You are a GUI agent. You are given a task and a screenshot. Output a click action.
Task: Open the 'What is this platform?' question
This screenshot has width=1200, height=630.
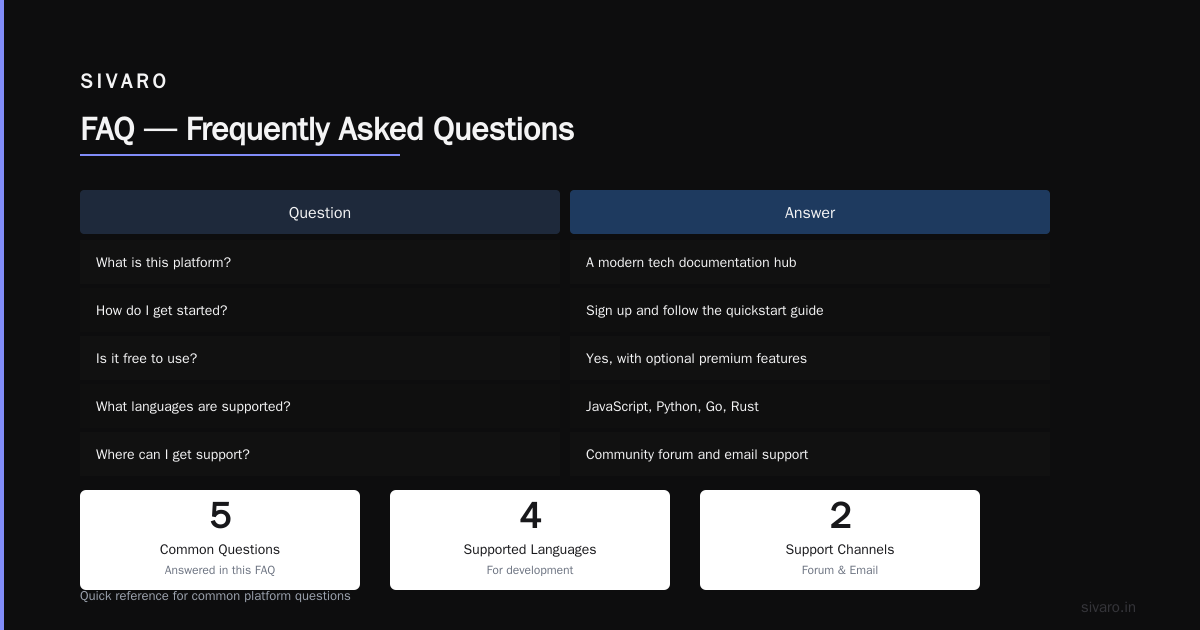coord(320,262)
